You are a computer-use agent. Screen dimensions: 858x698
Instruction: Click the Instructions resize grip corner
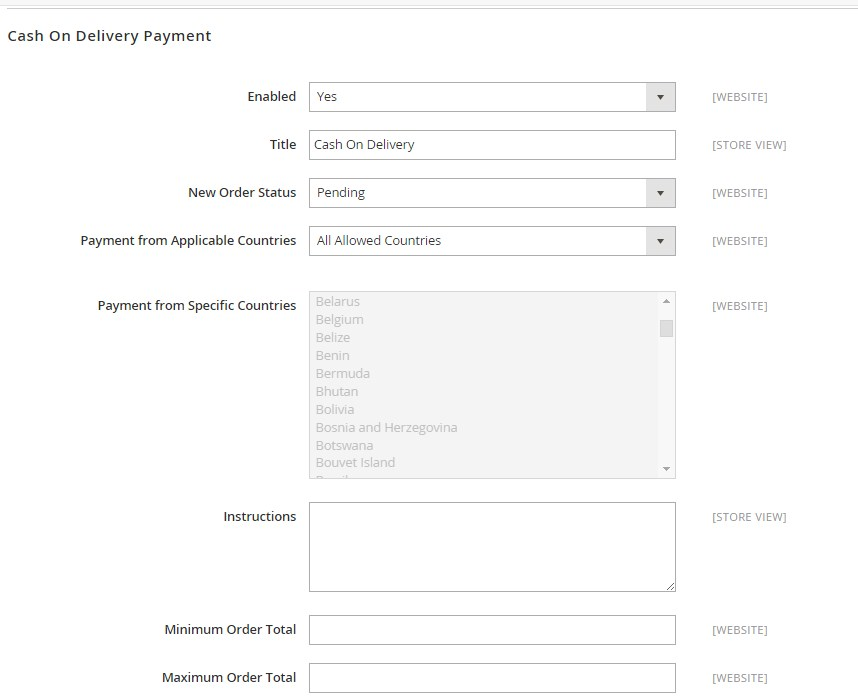pos(670,586)
